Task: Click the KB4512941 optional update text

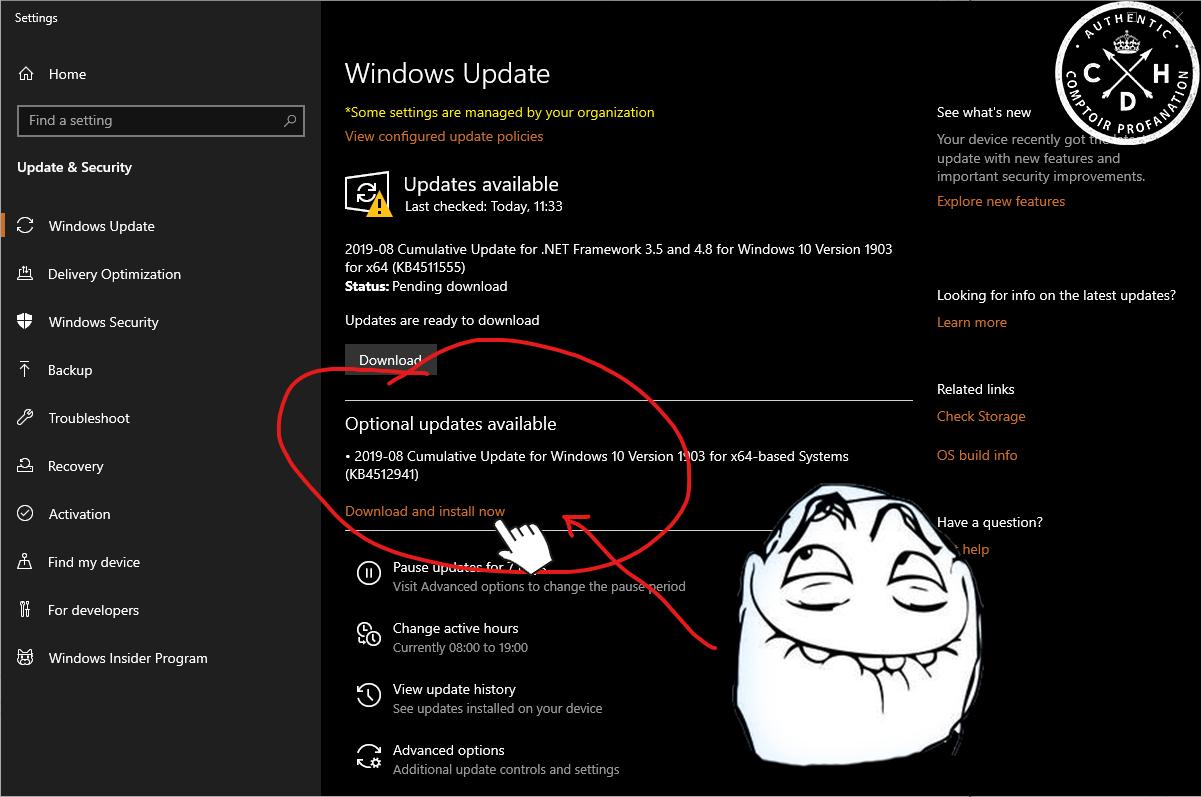Action: pos(597,465)
